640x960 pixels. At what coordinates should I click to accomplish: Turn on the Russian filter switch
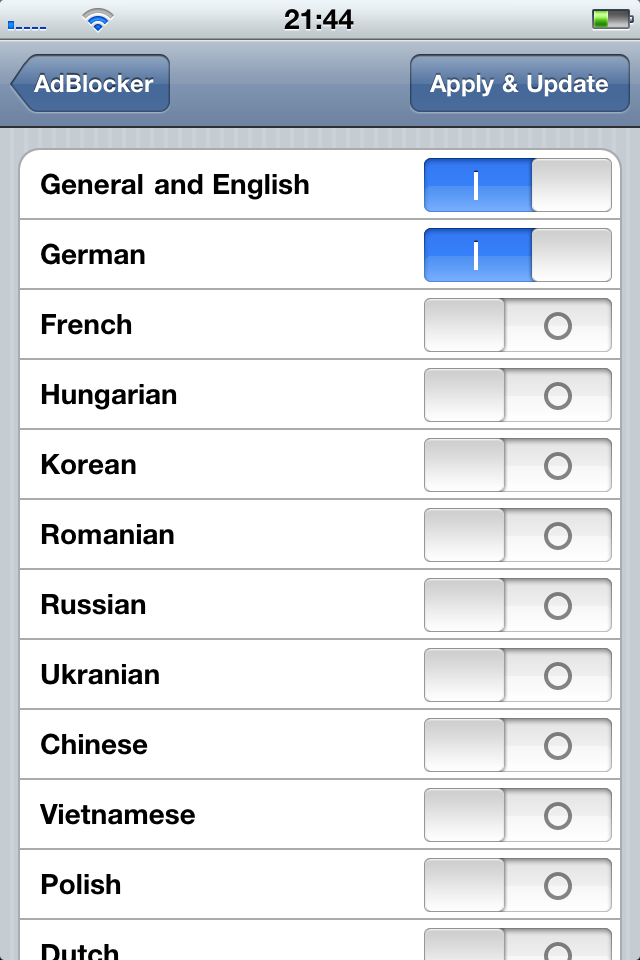(x=517, y=605)
